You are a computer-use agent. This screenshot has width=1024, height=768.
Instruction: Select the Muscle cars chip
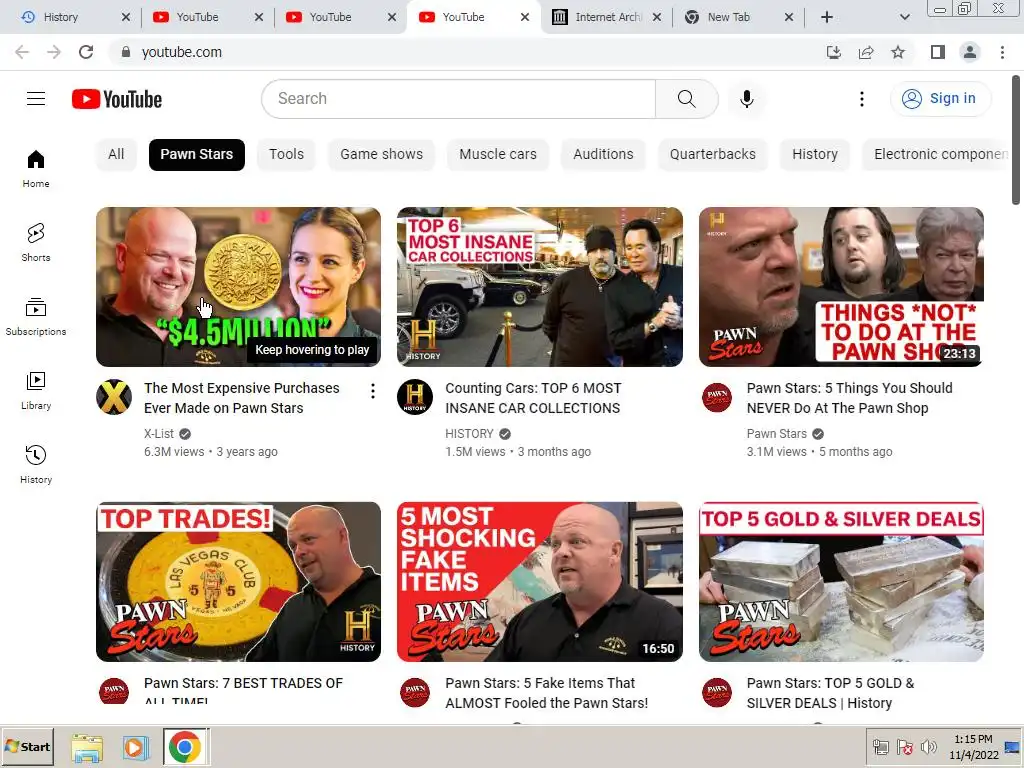[498, 154]
